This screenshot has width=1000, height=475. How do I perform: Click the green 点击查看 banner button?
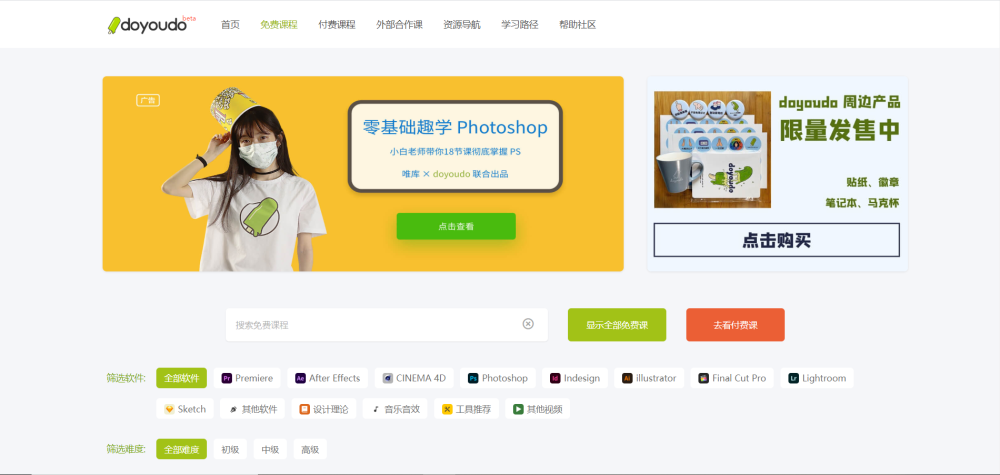(456, 226)
